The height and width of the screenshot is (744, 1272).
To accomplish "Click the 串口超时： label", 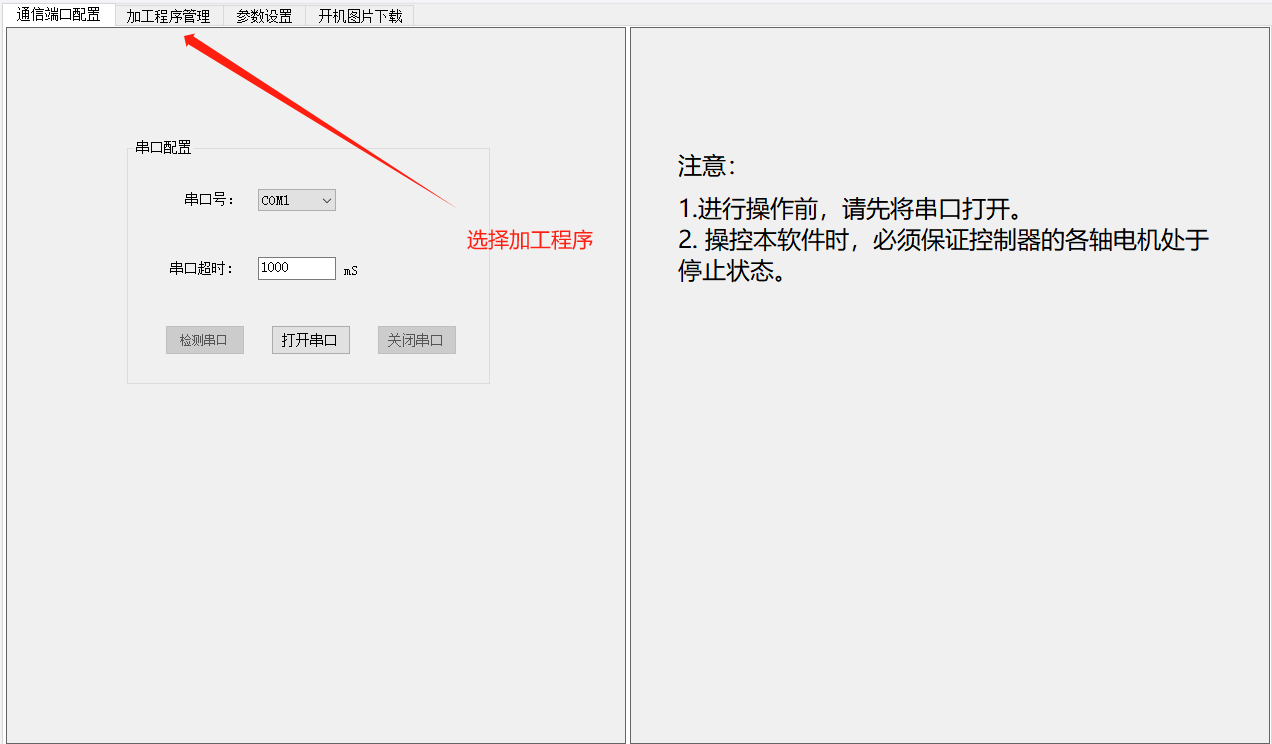I will click(201, 268).
